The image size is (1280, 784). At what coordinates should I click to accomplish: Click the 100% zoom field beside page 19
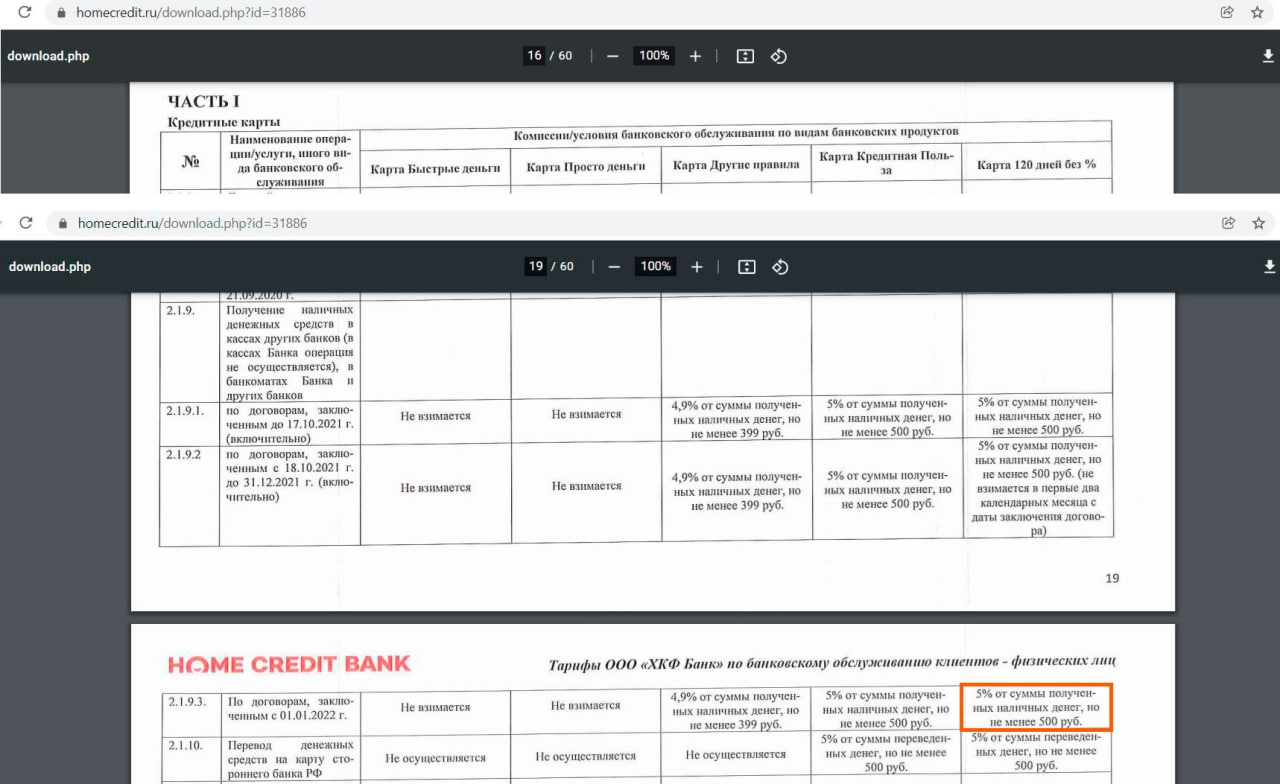point(656,267)
